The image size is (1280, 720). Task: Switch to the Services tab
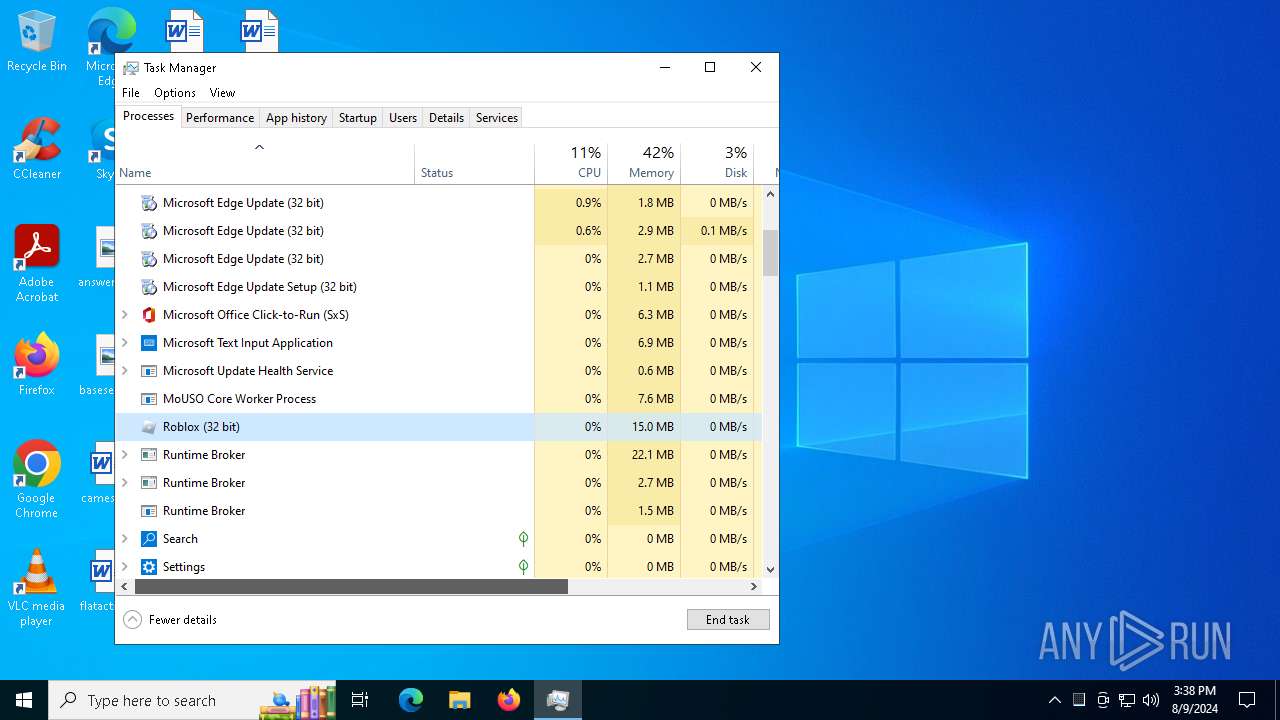(x=497, y=118)
